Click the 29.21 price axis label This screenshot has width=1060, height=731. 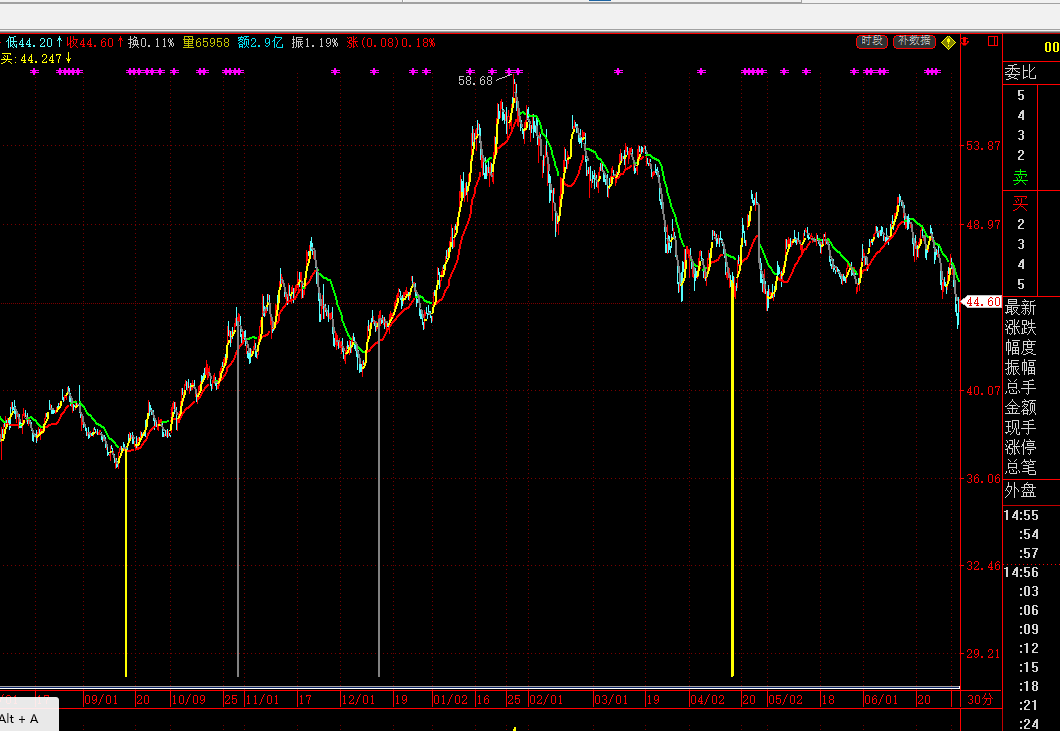[984, 653]
